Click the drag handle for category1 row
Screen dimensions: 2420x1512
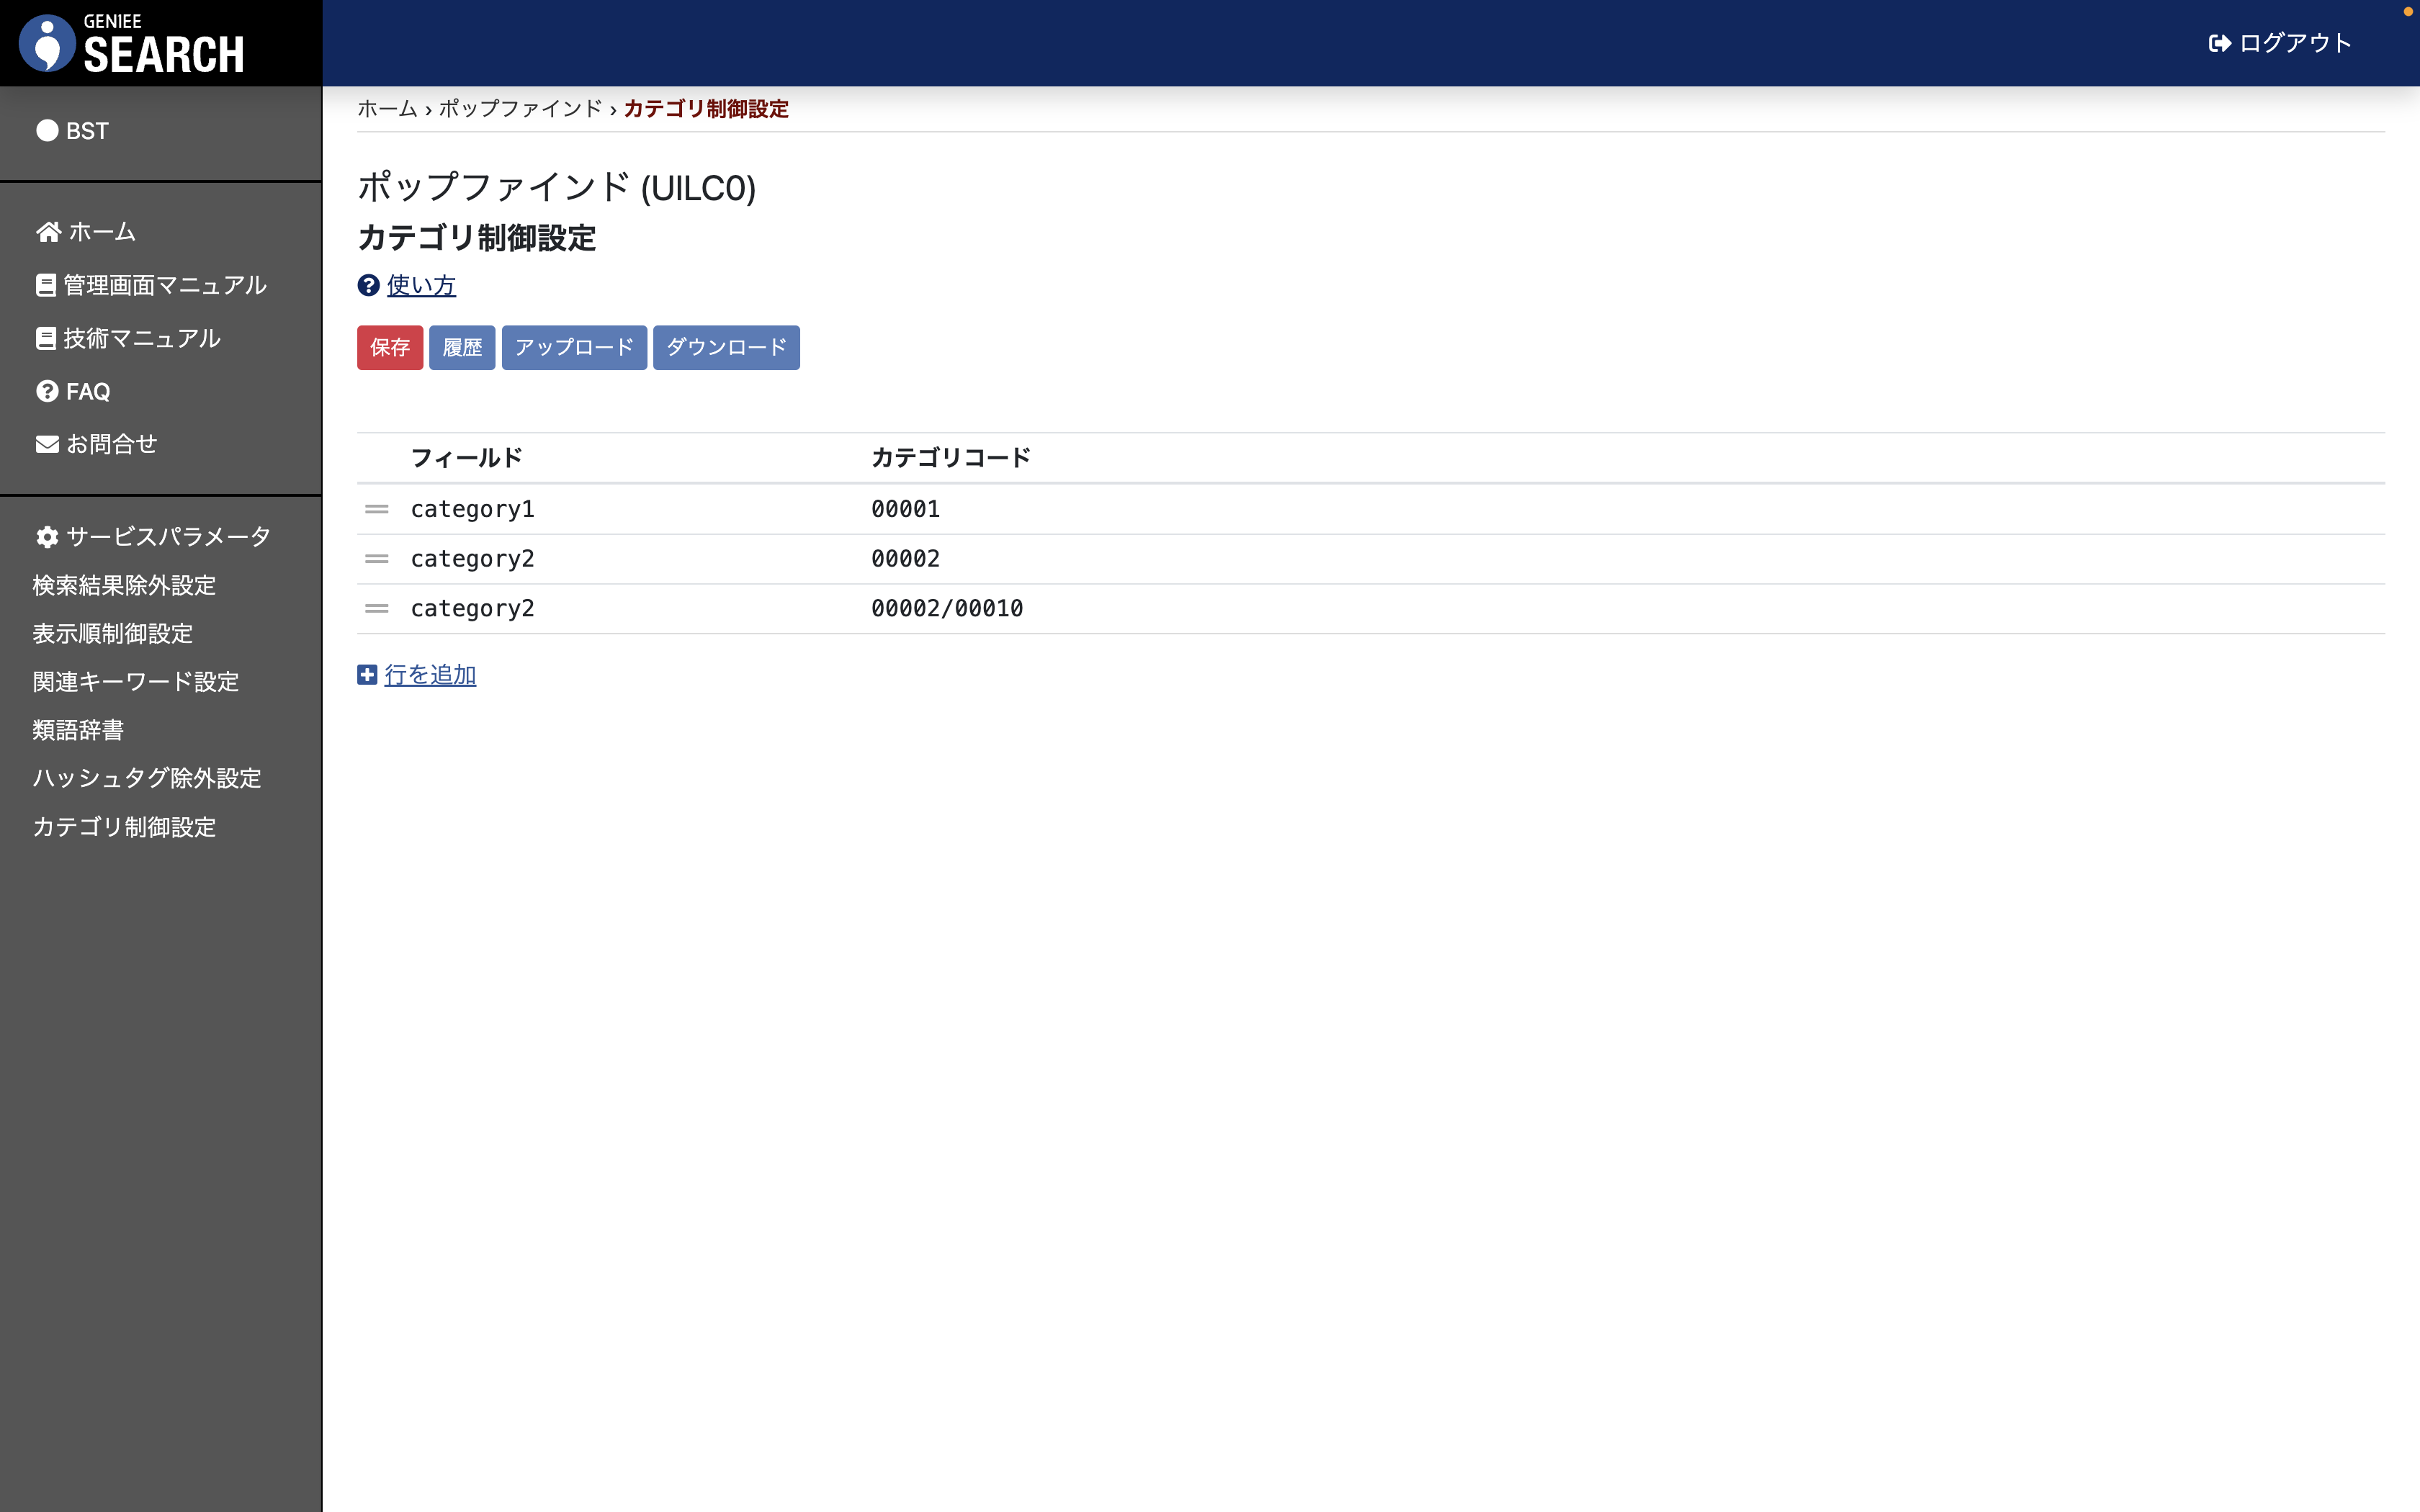[376, 509]
